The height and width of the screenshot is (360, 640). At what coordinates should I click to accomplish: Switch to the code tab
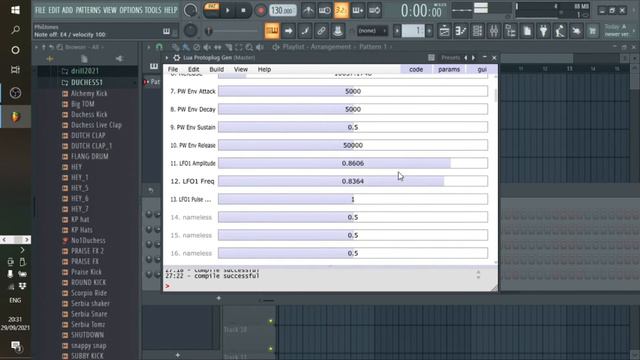[416, 69]
